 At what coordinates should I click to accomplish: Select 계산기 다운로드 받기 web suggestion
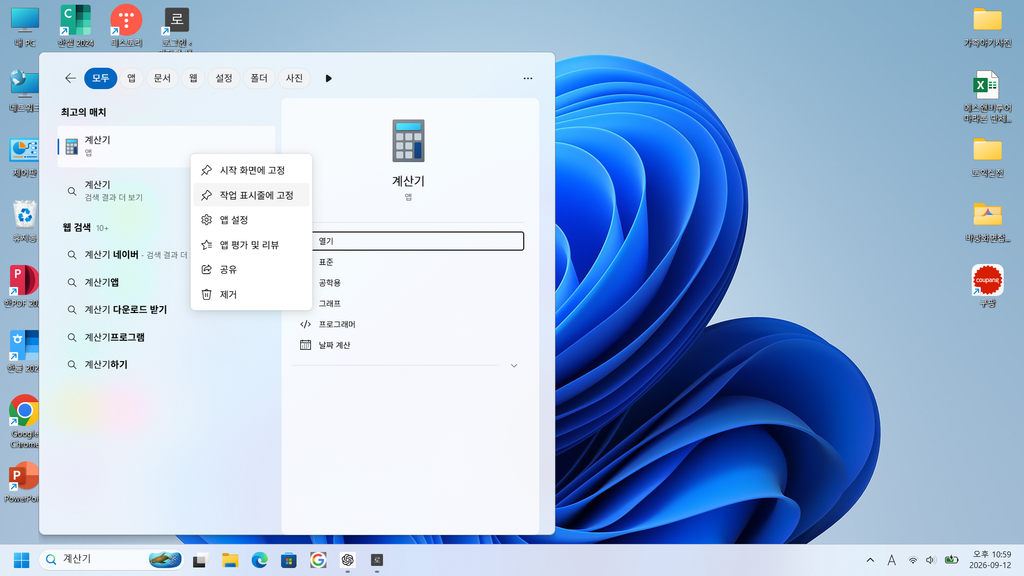[x=167, y=310]
